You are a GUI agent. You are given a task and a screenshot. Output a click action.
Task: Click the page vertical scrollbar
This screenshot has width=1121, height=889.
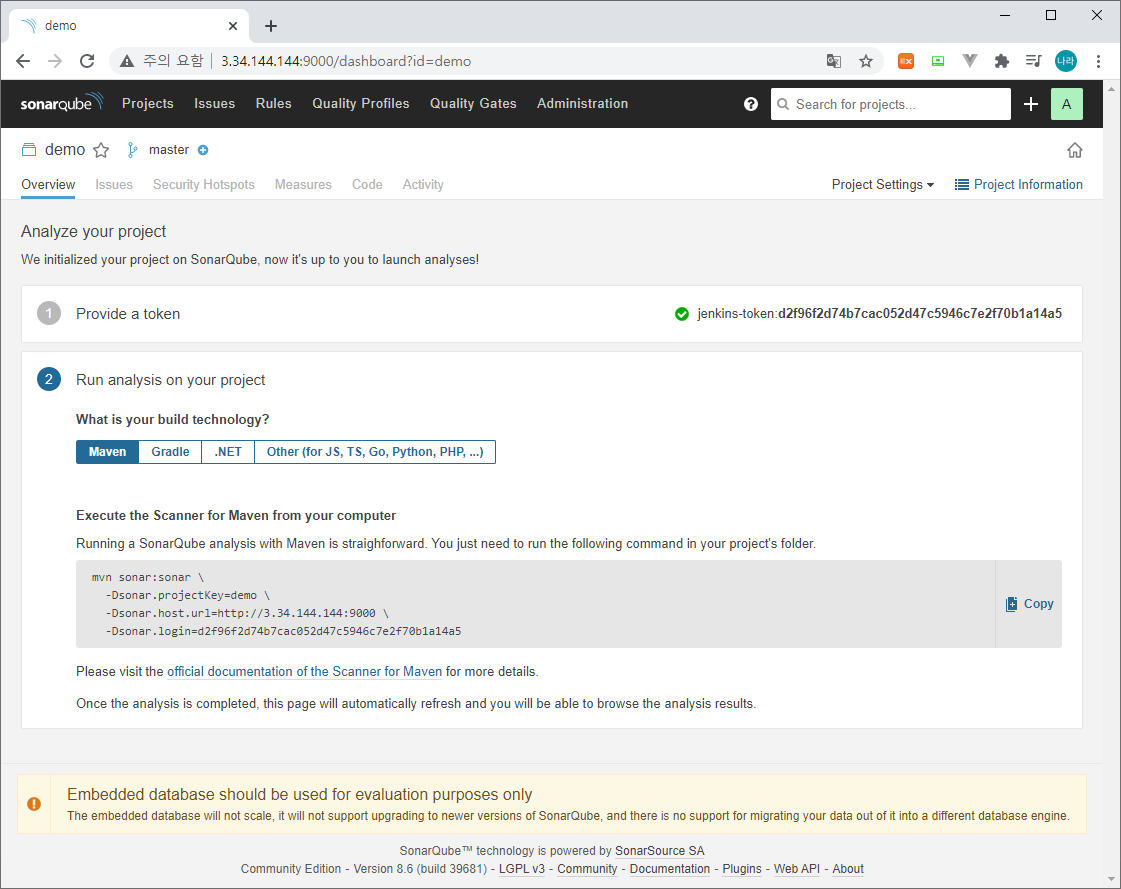(x=1111, y=484)
